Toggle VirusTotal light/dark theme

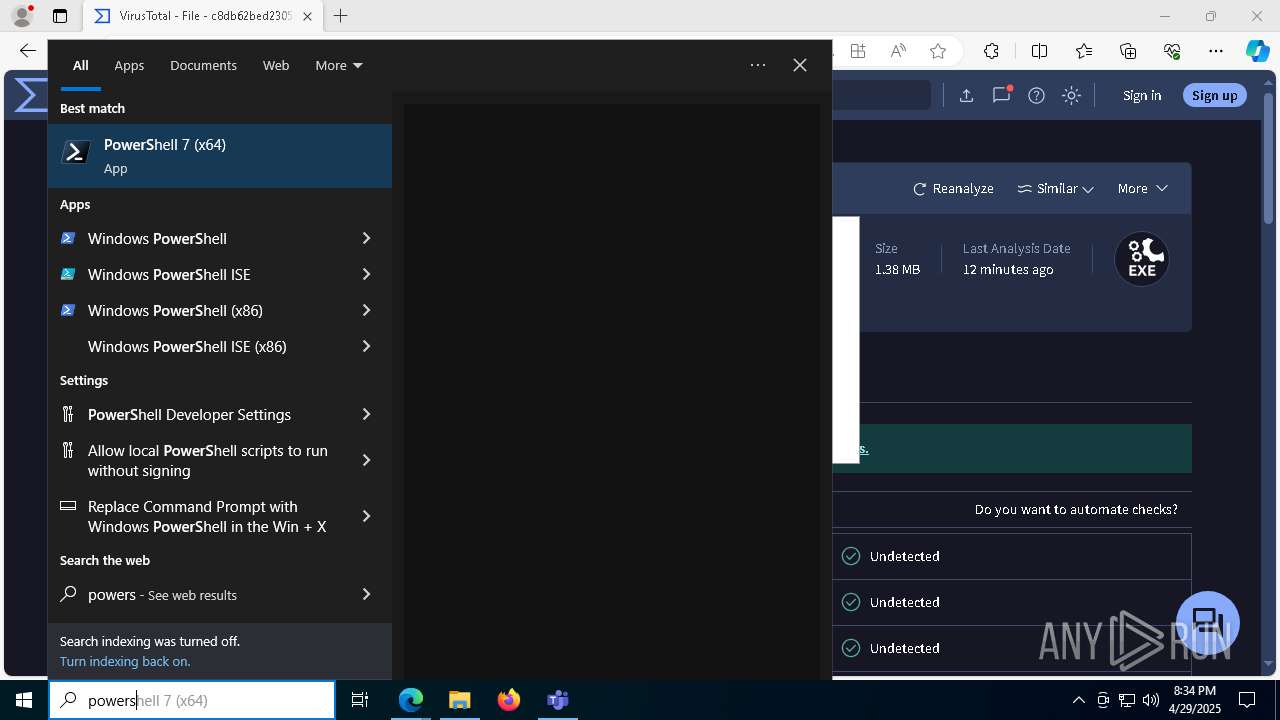coord(1071,95)
